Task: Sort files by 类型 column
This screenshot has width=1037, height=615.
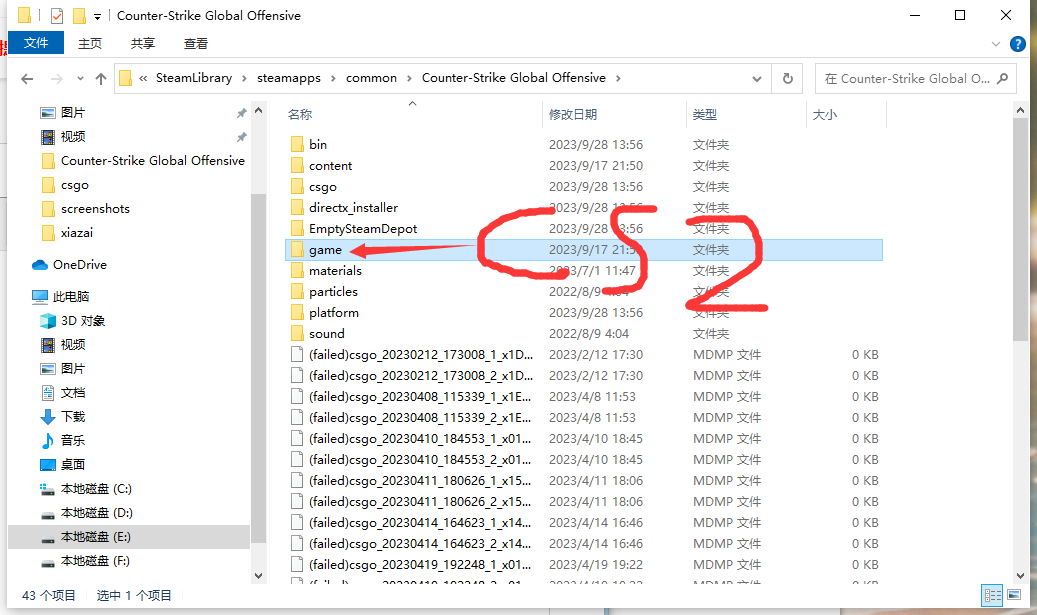Action: 704,114
